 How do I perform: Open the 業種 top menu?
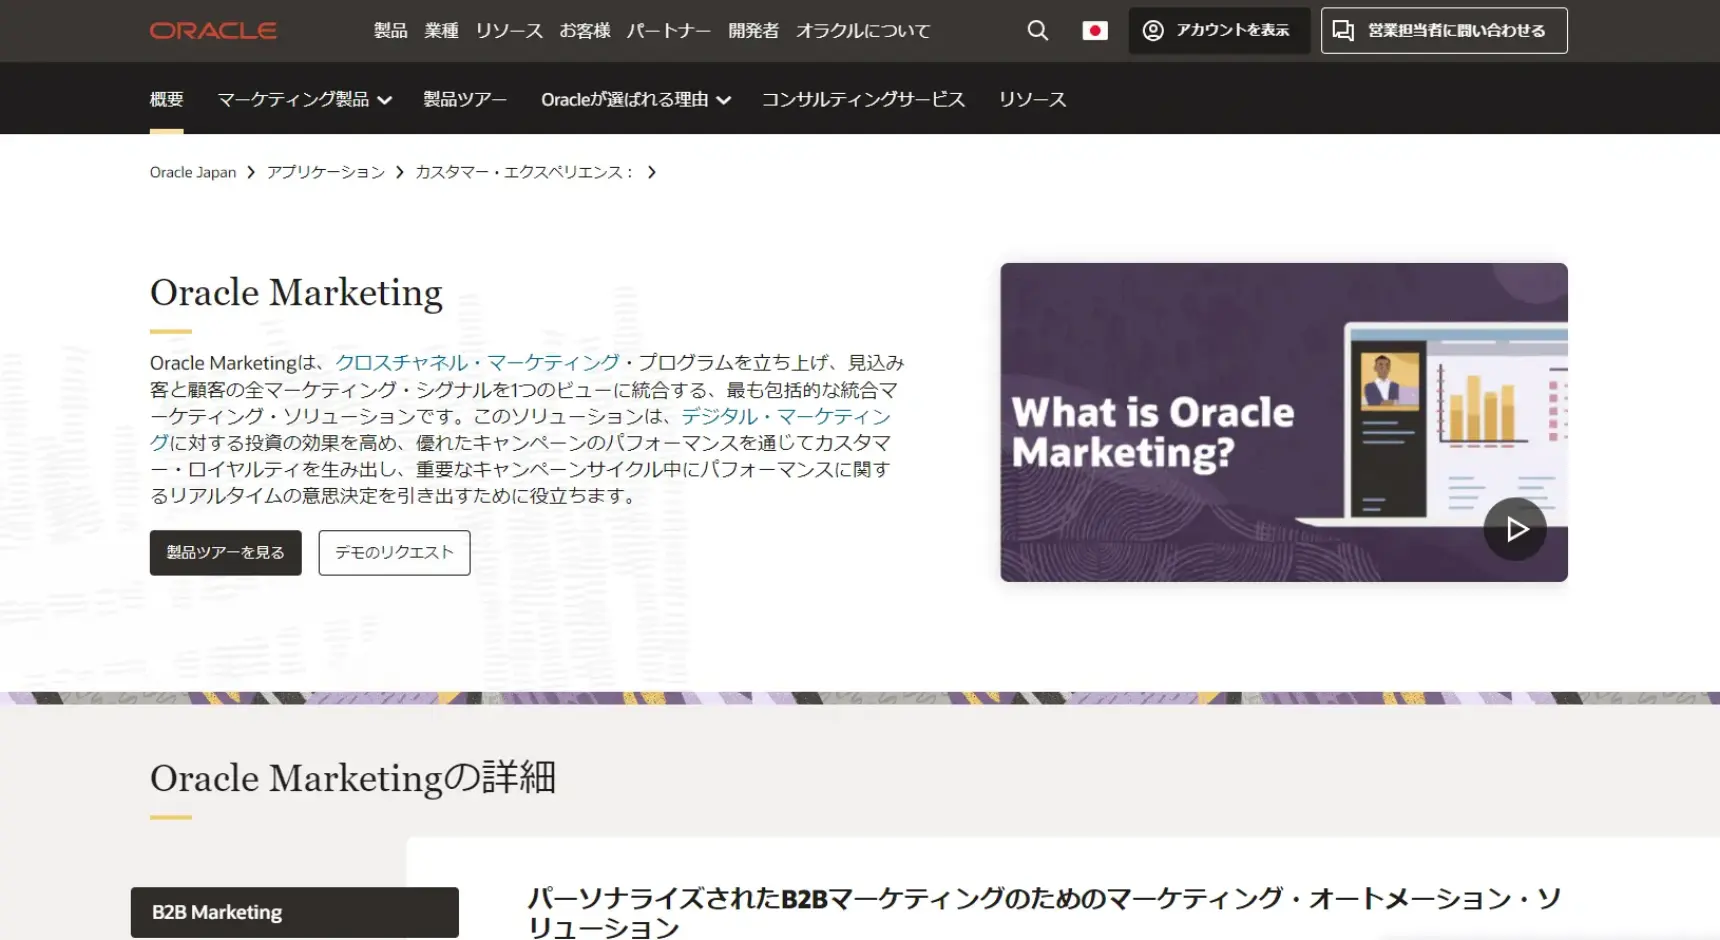click(441, 31)
